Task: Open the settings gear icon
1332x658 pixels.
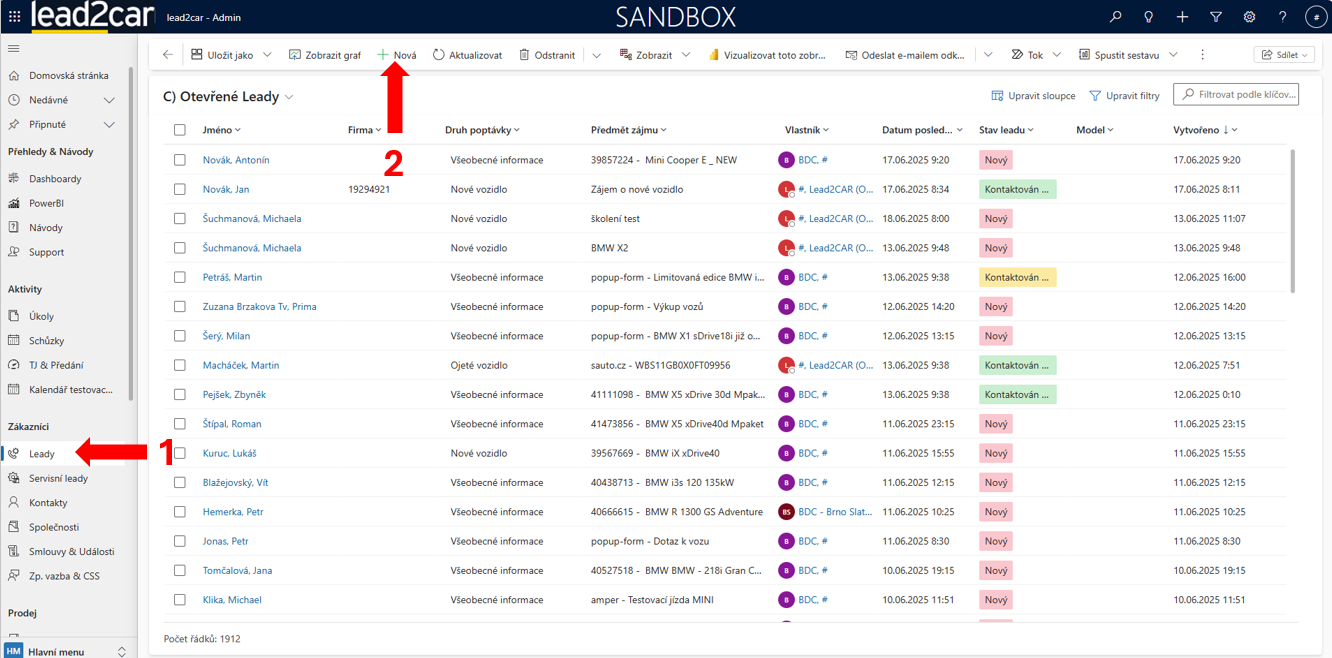Action: (x=1249, y=17)
